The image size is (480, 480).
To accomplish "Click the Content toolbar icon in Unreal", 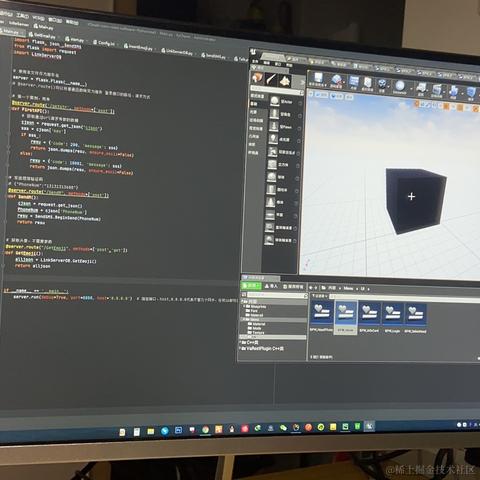I will pyautogui.click(x=353, y=82).
